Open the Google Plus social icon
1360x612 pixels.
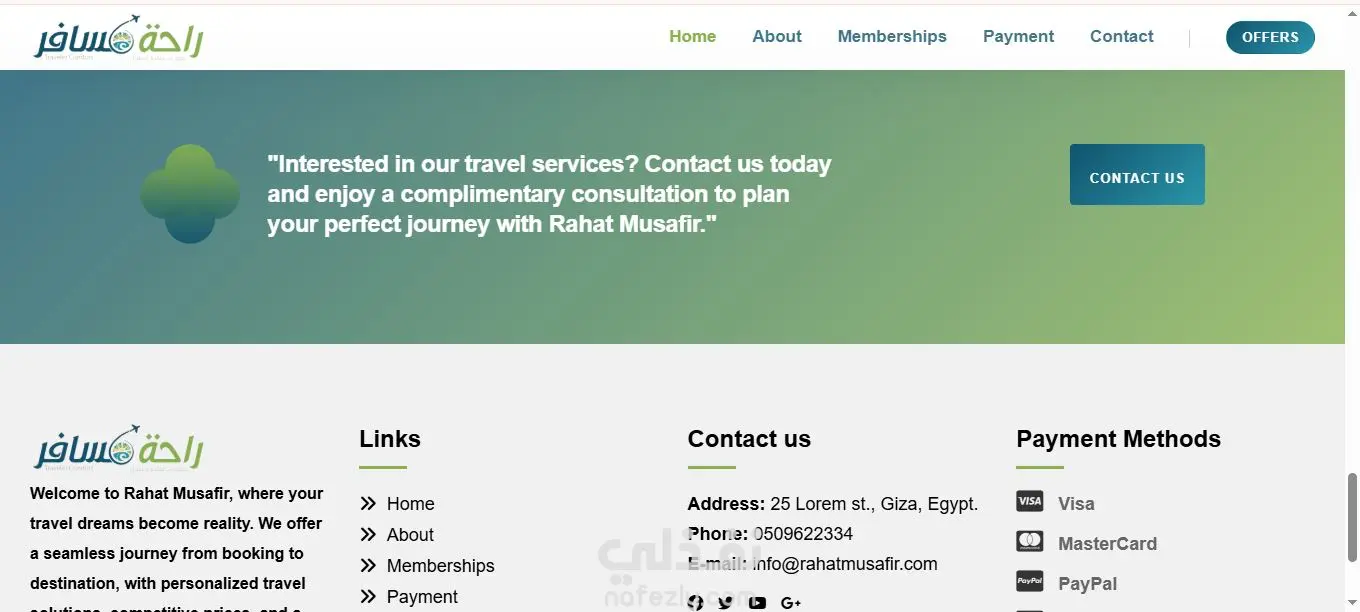[790, 602]
